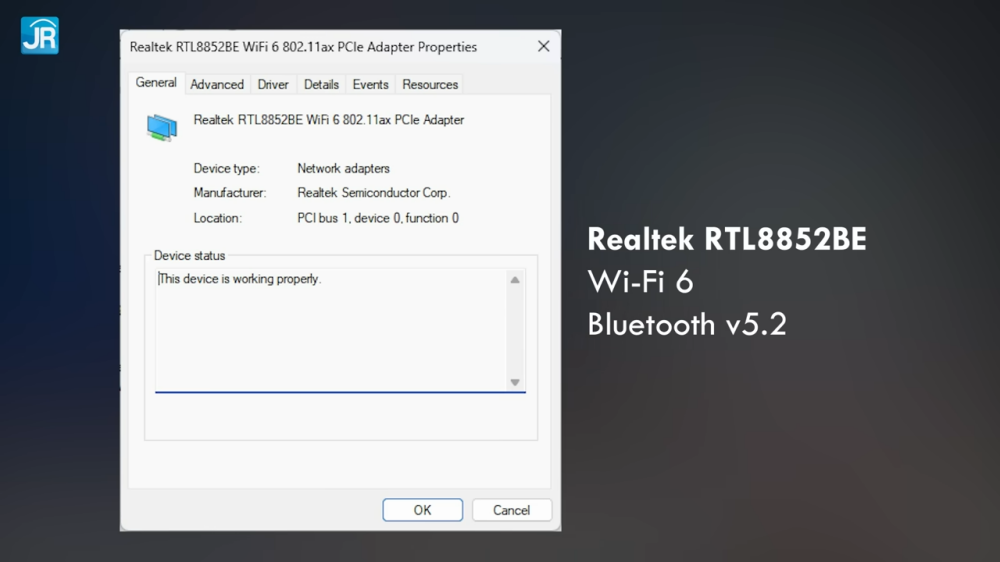Click the Device status scroll down arrow
Image resolution: width=1000 pixels, height=562 pixels.
pos(515,382)
